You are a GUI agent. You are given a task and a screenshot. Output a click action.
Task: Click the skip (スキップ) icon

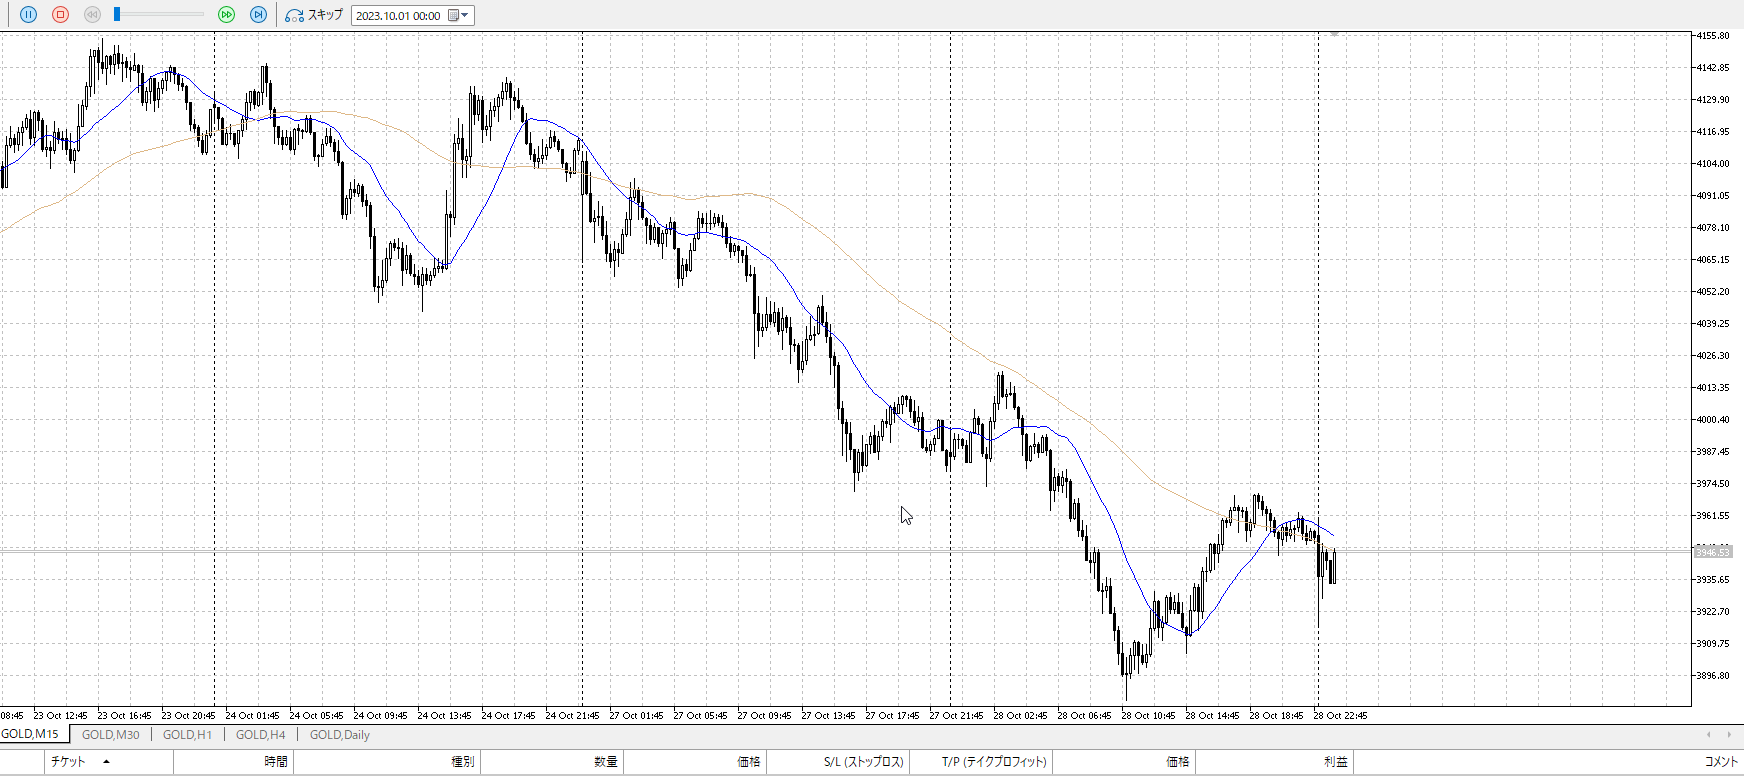295,15
